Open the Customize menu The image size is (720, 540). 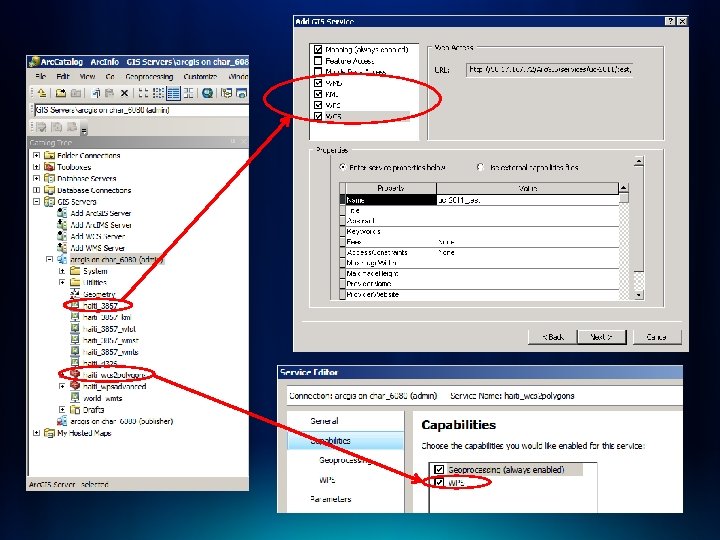coord(200,76)
